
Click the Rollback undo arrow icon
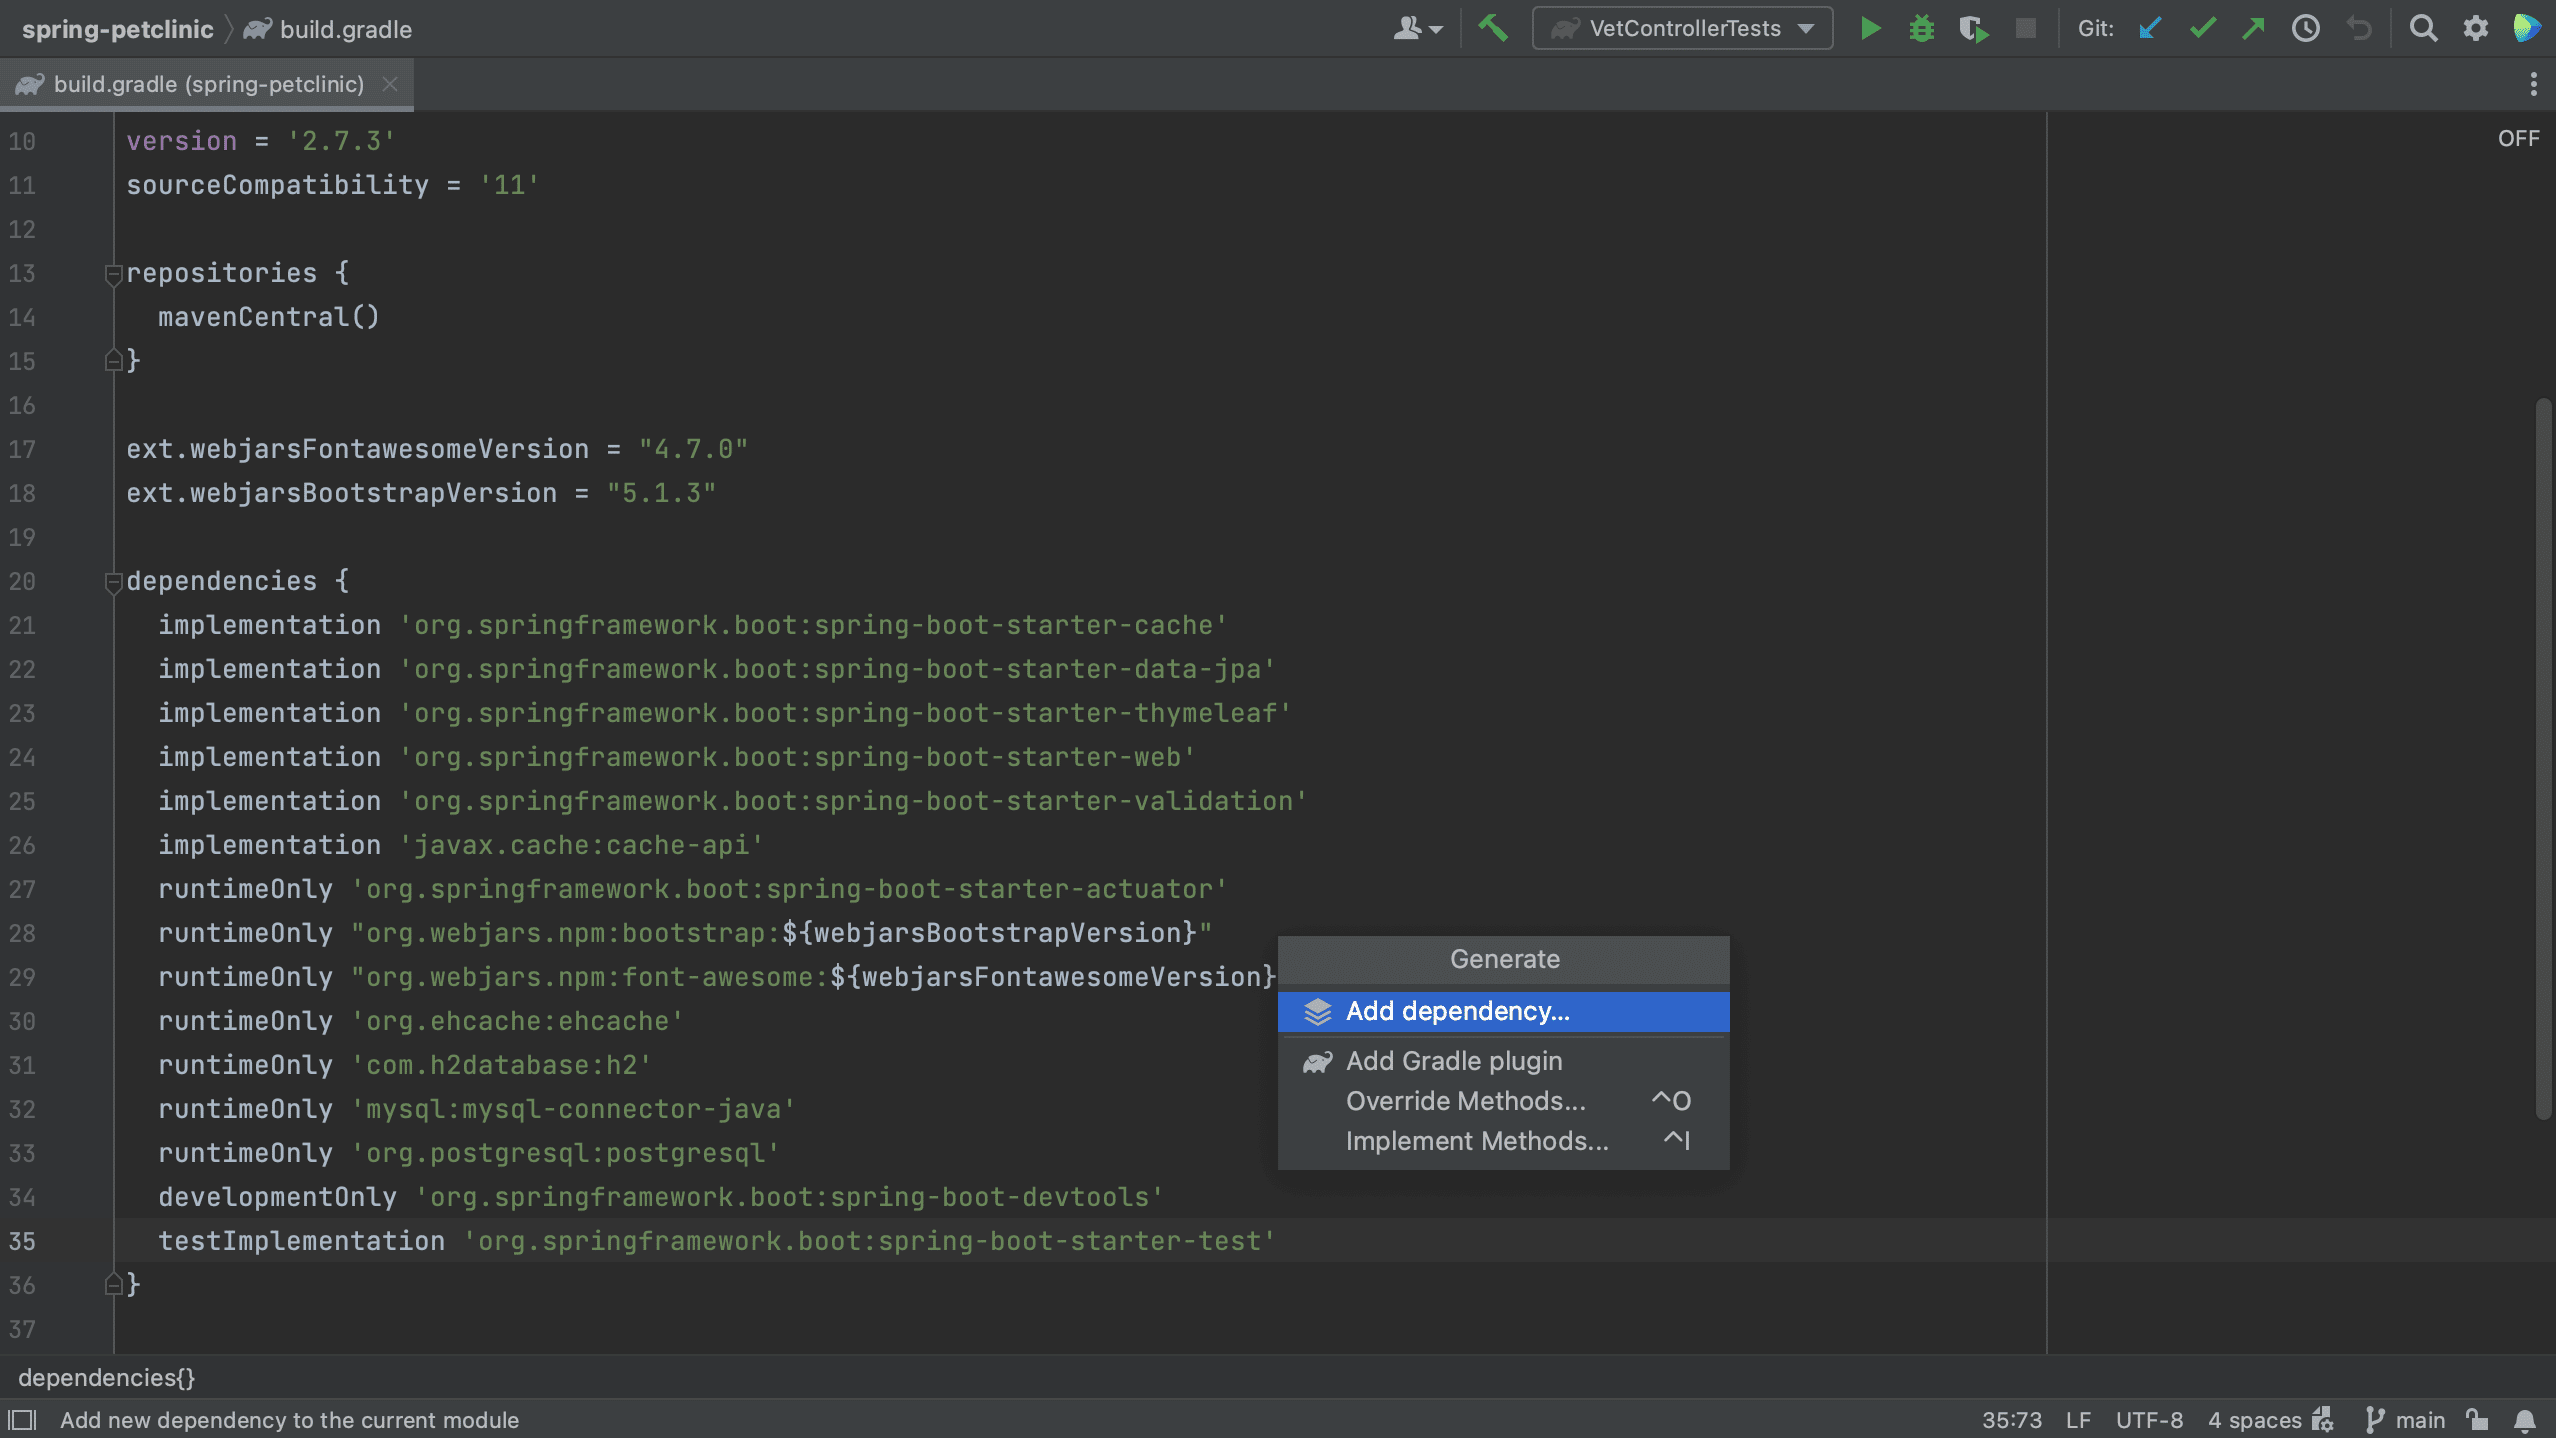coord(2359,28)
